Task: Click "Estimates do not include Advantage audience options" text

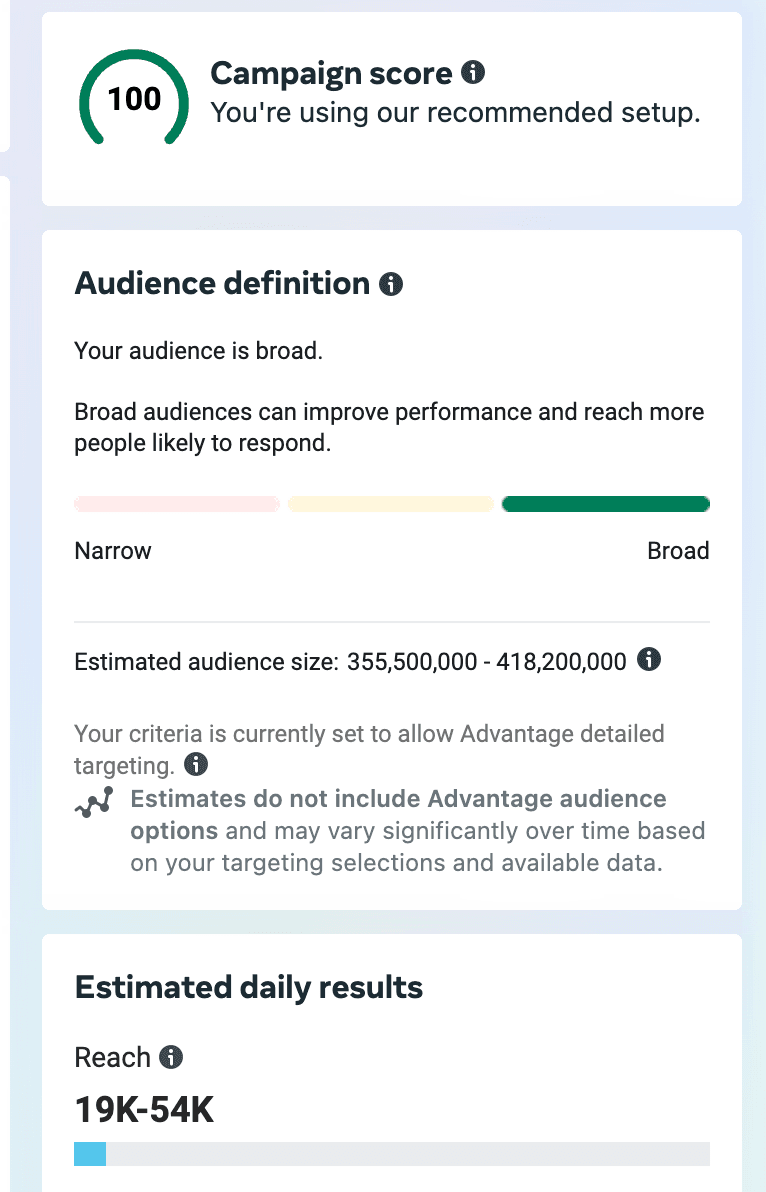Action: tap(398, 800)
